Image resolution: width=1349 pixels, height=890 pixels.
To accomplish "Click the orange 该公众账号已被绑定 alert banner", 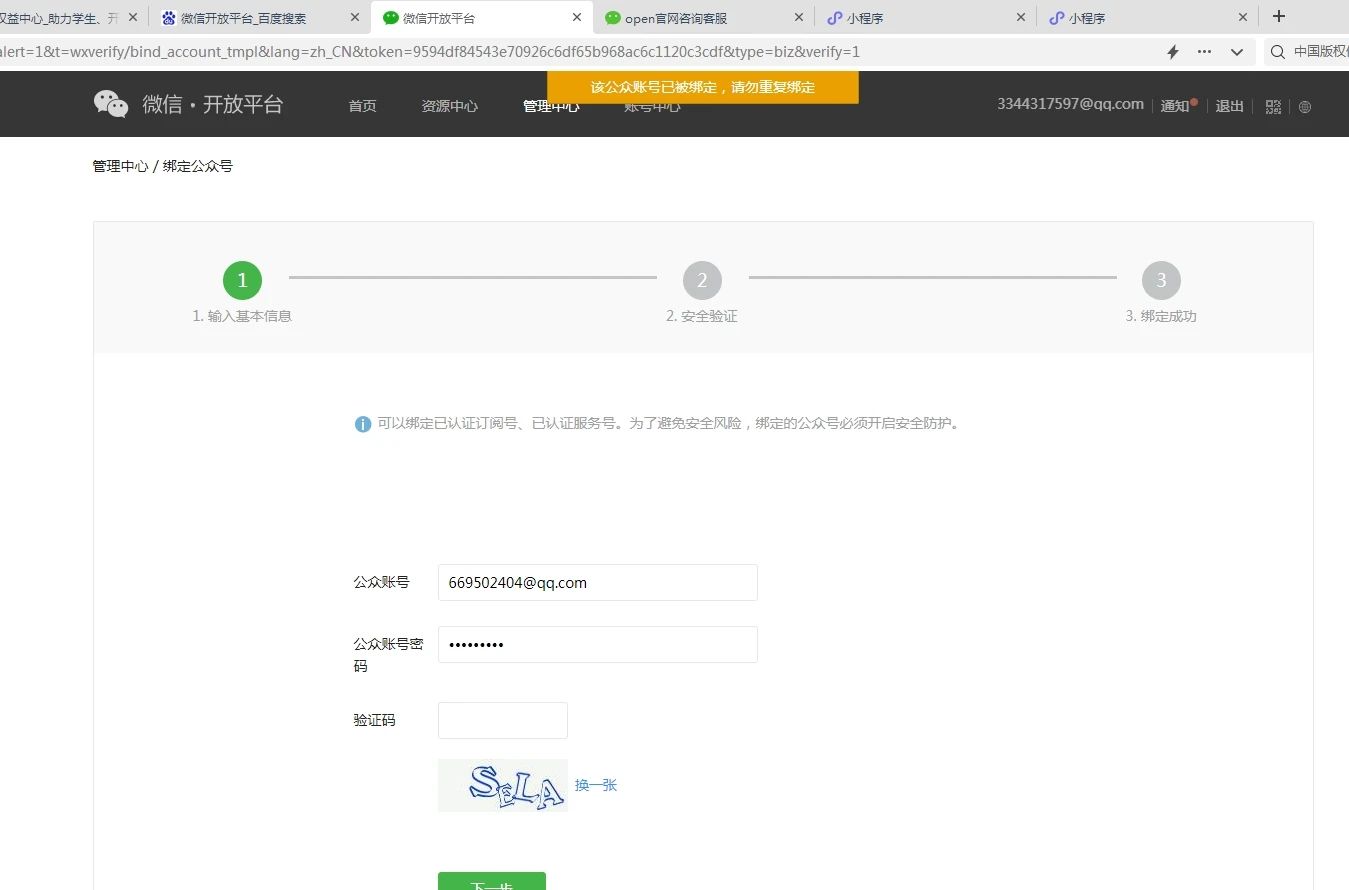I will 703,87.
